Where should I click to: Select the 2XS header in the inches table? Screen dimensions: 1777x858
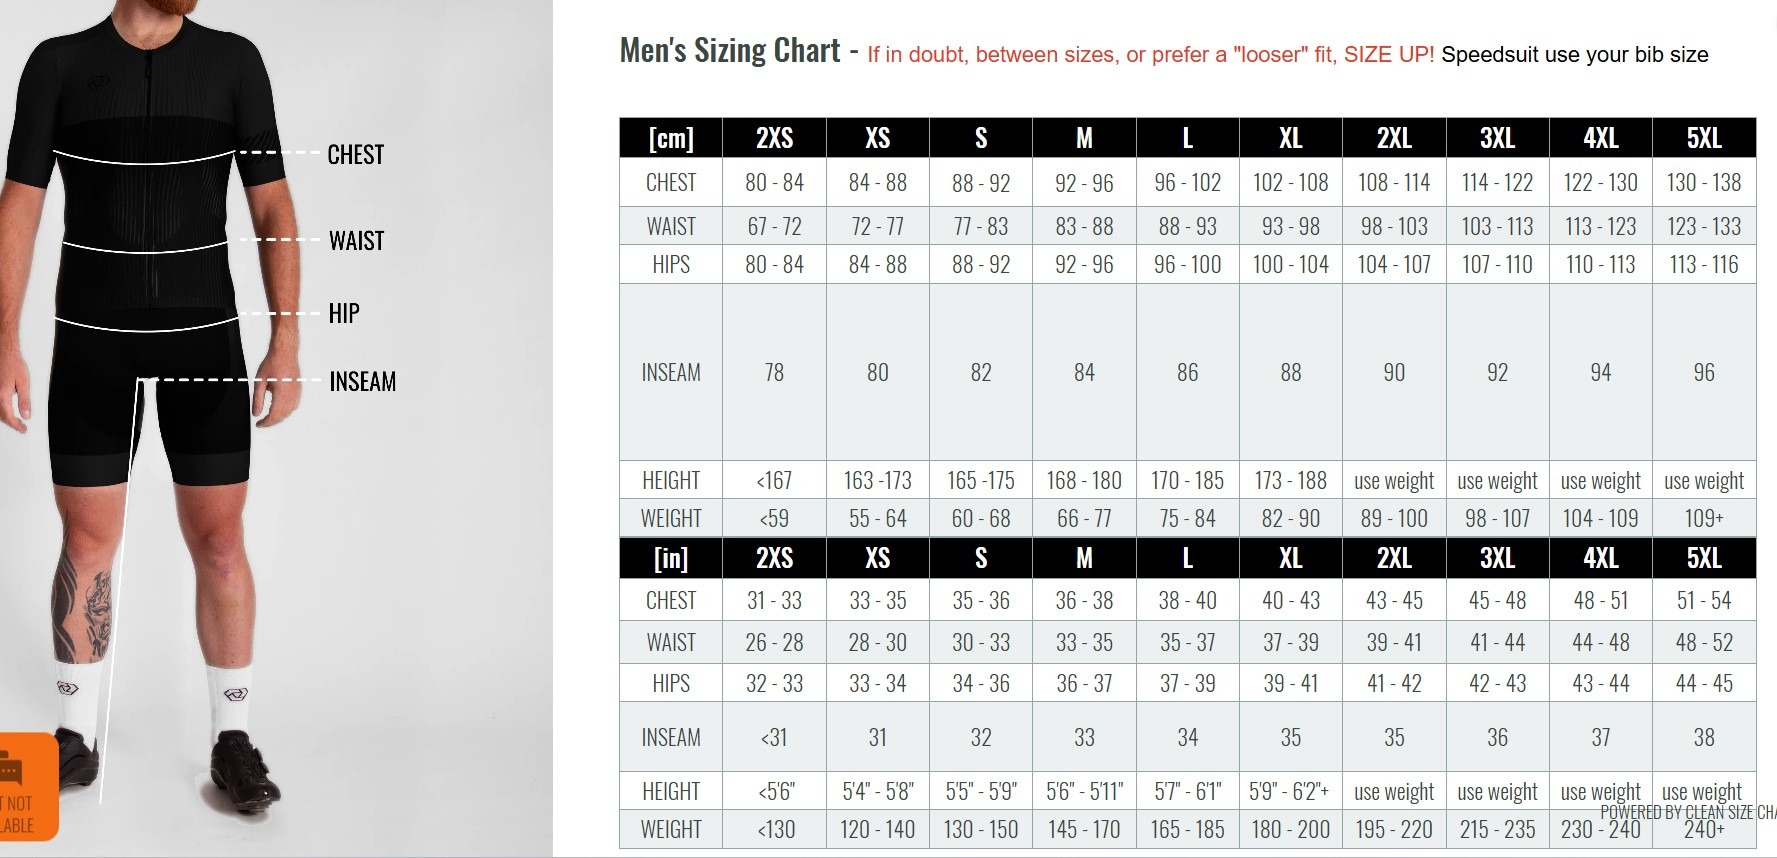pyautogui.click(x=774, y=558)
